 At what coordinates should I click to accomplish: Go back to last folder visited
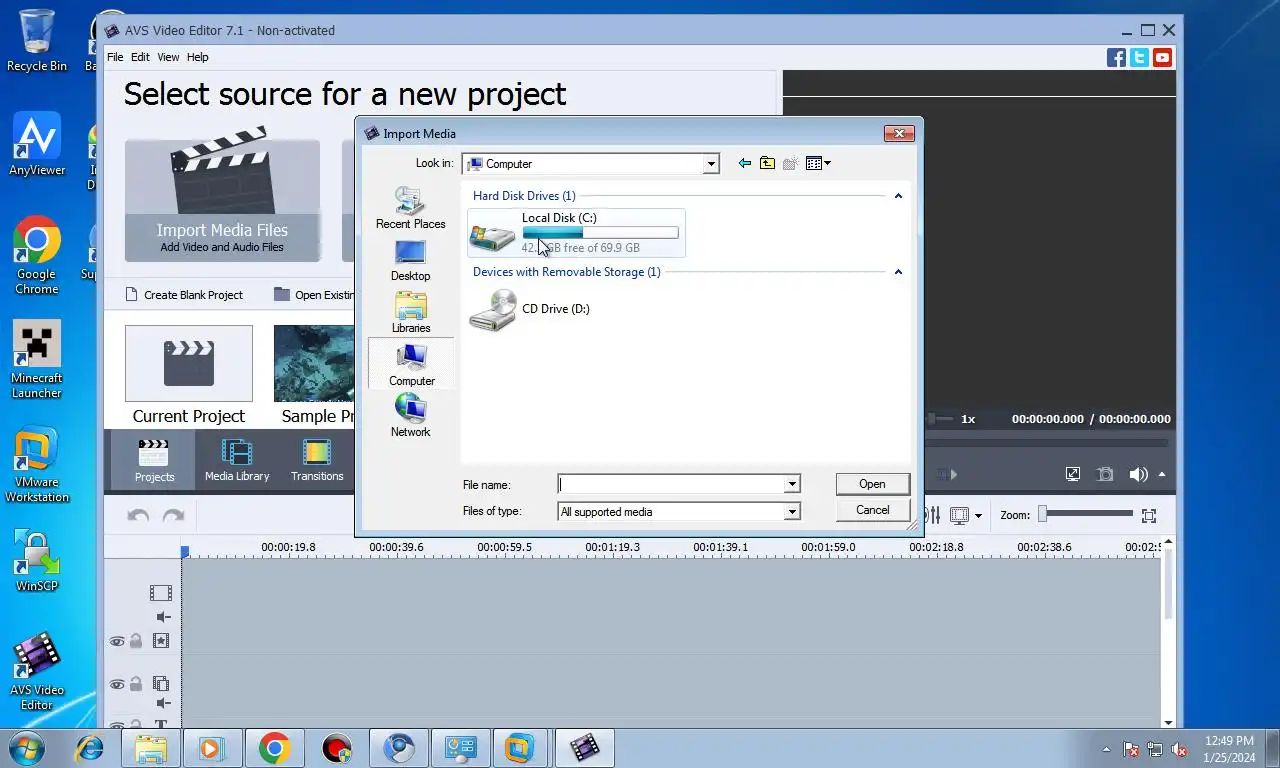[x=744, y=163]
